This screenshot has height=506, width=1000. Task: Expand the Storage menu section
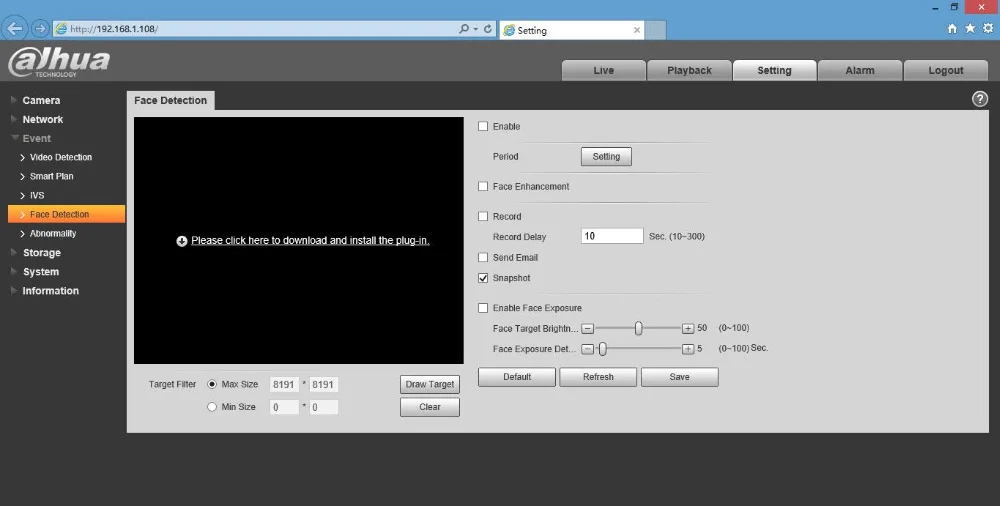click(x=41, y=253)
